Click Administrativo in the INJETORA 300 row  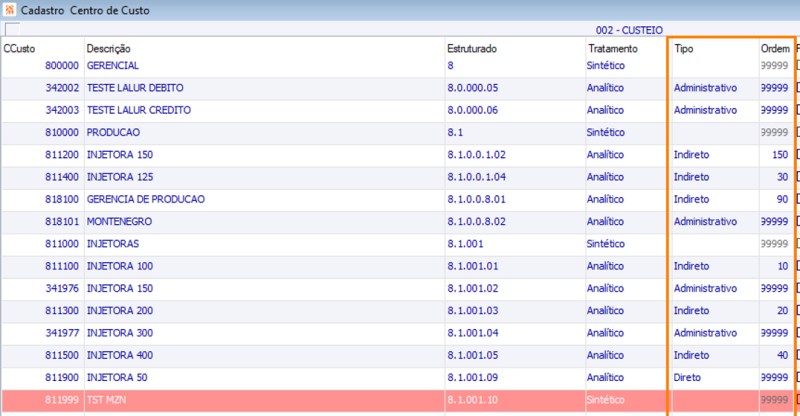pyautogui.click(x=705, y=333)
